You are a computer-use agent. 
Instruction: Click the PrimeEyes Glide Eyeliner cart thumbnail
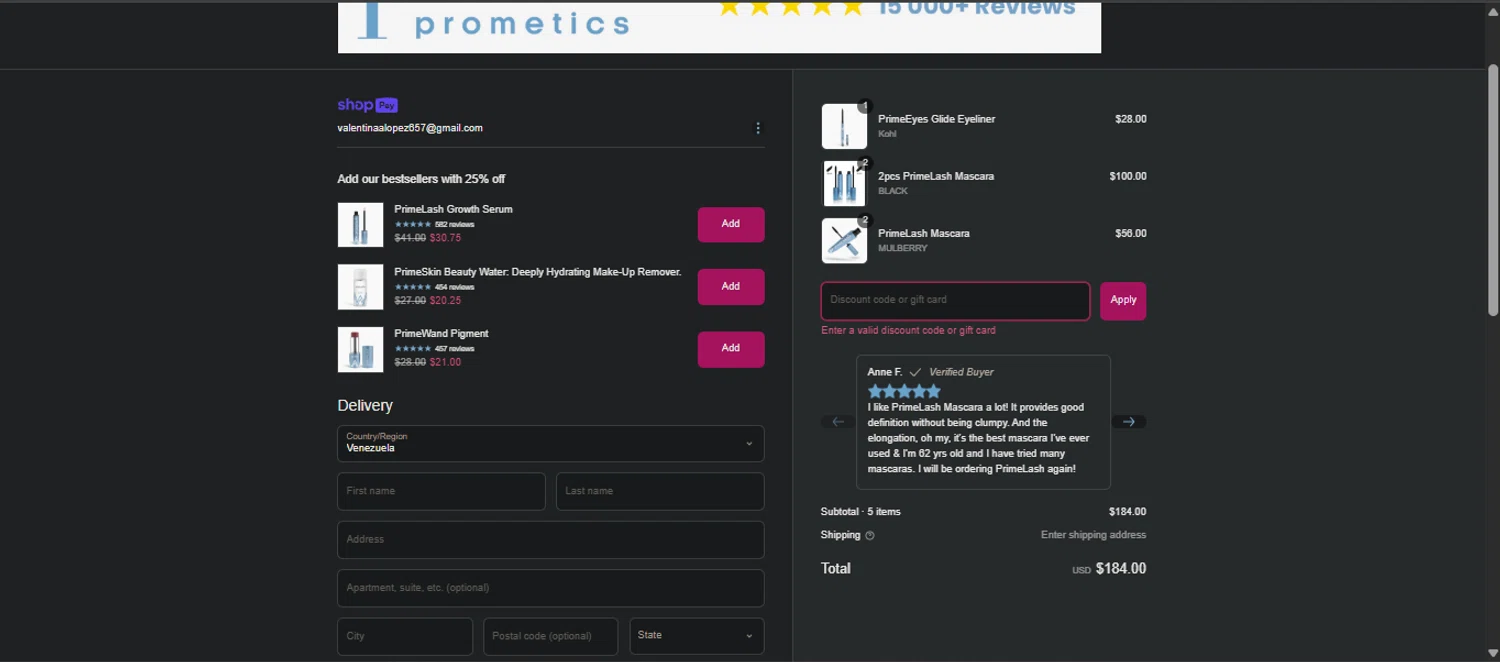point(844,126)
